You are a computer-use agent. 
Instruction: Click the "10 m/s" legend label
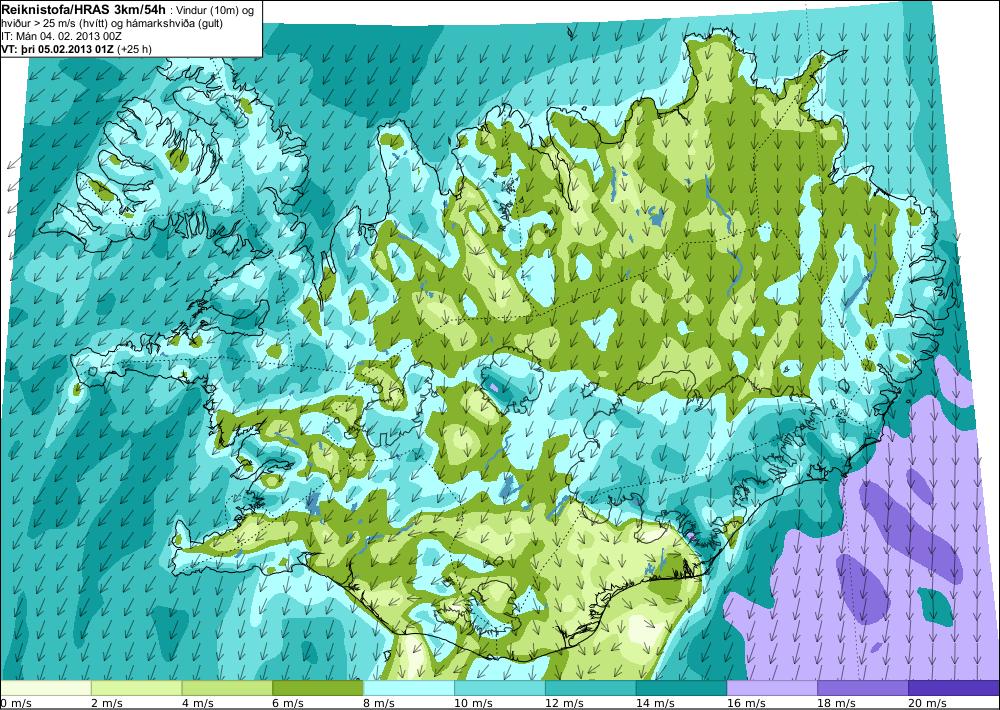(473, 703)
